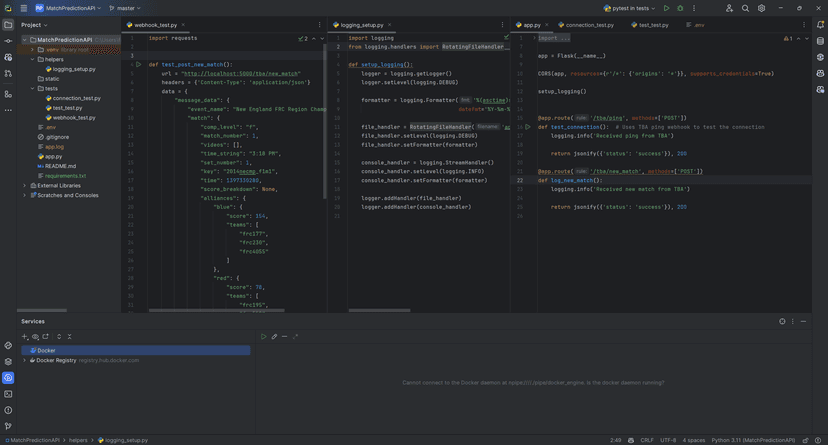Click run gutter icon beside test_connection function
828x445 pixels.
(528, 127)
